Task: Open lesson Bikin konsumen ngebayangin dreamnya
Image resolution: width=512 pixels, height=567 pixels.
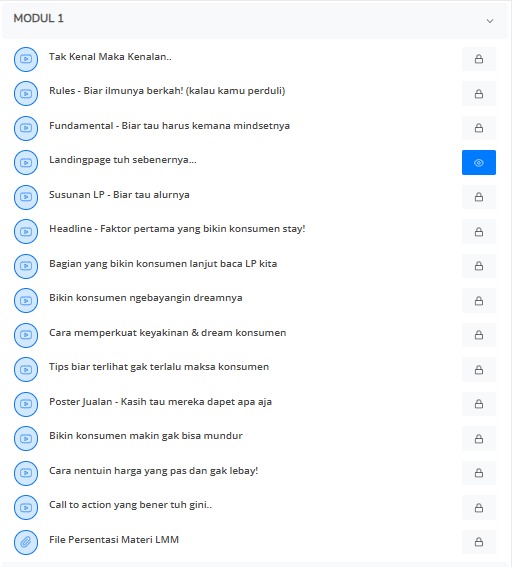Action: 146,298
